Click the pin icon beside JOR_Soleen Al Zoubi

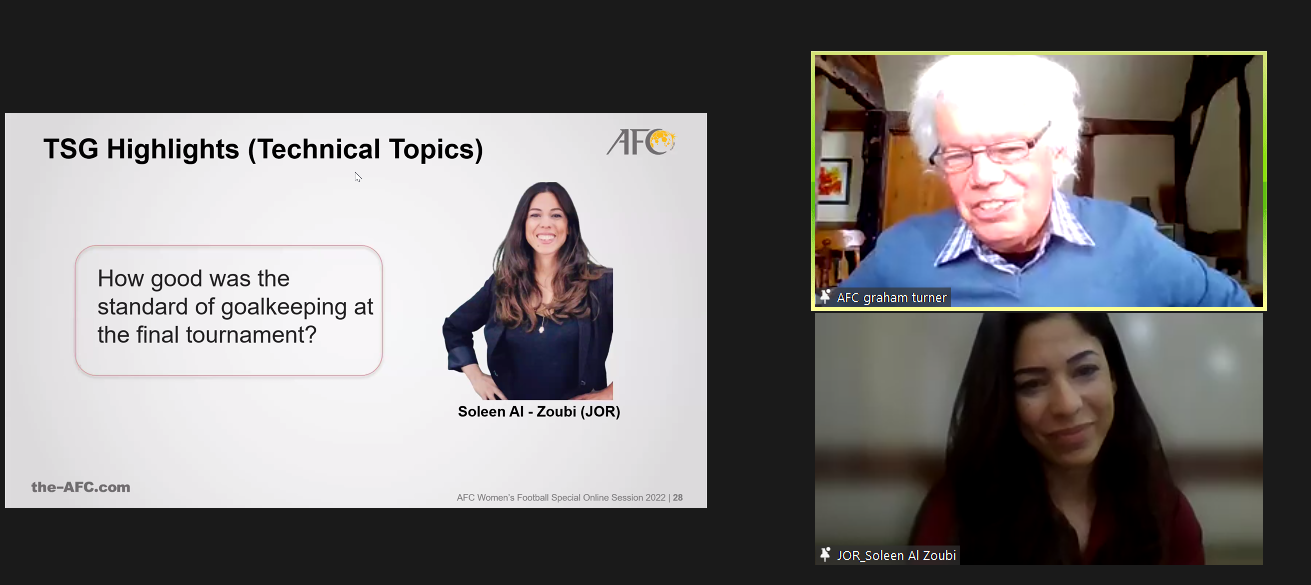[x=825, y=555]
